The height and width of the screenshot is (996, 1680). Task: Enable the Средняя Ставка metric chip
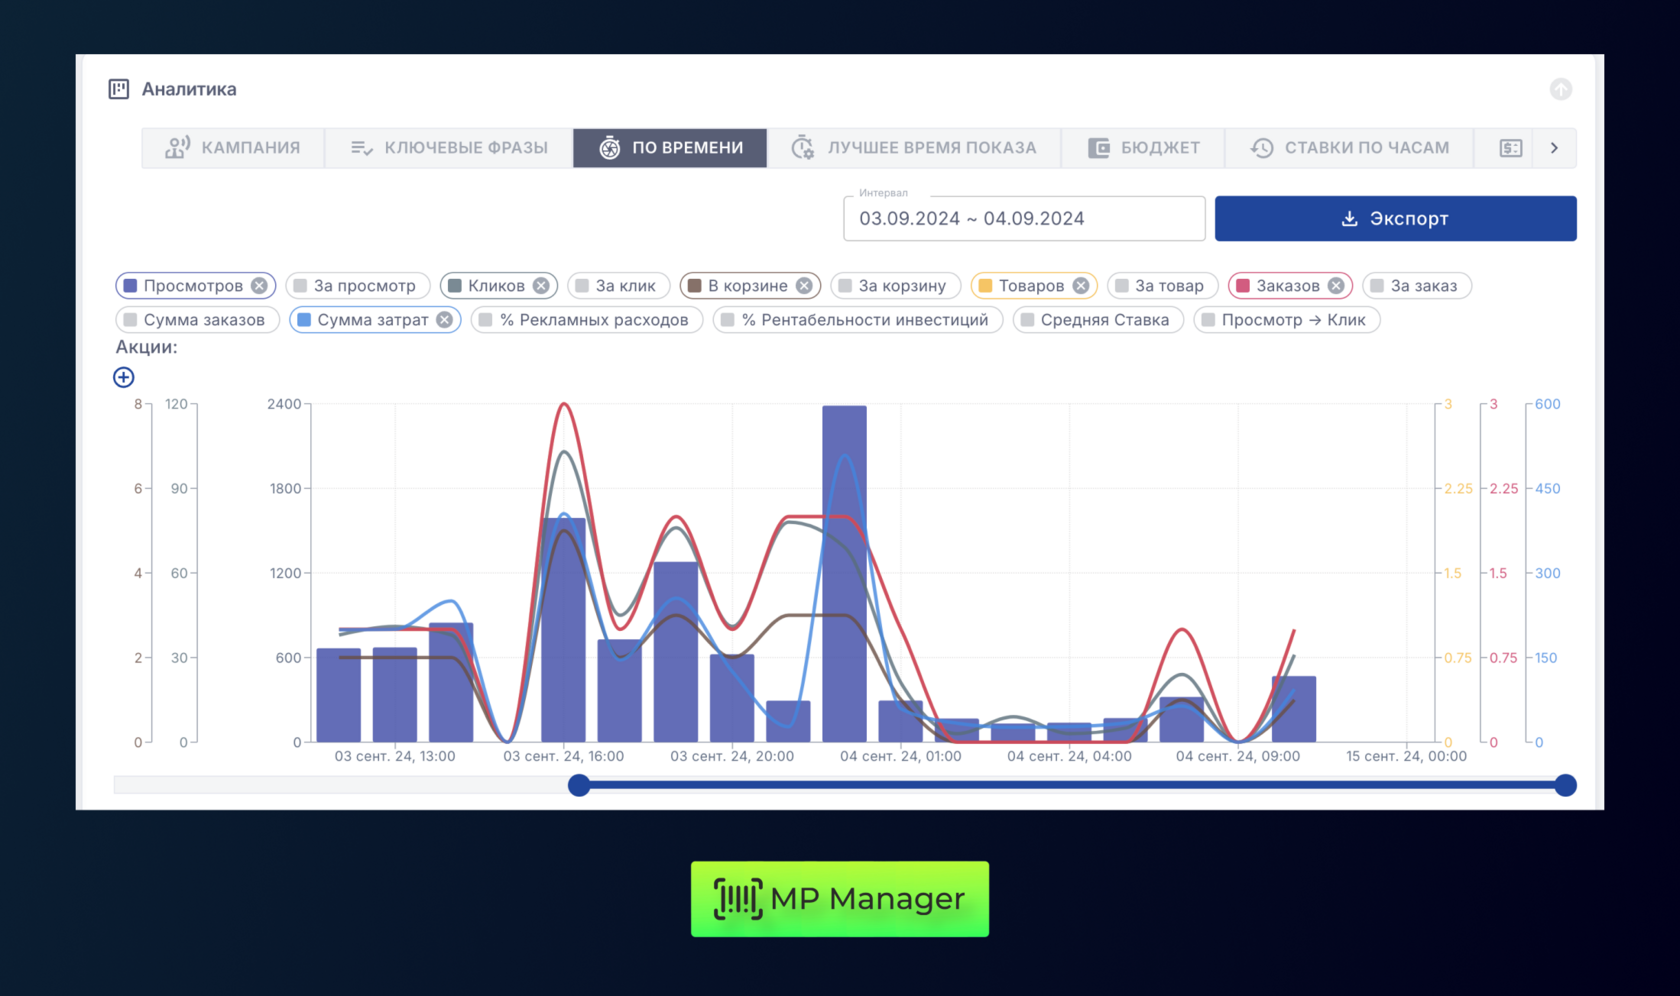click(x=1097, y=320)
